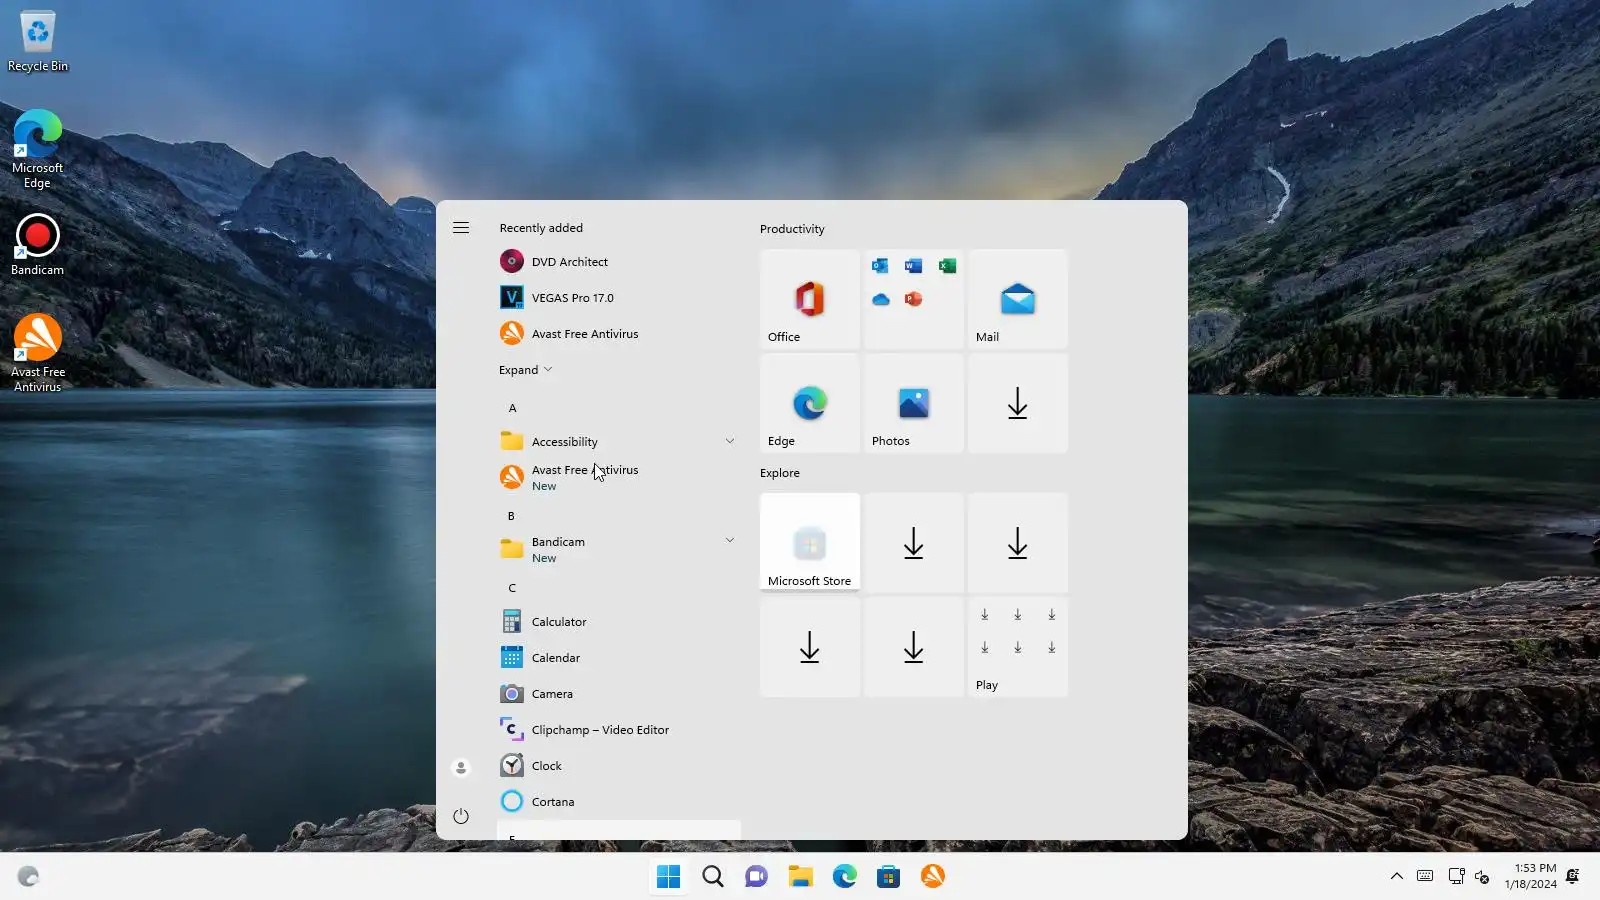Launch DVD Architect from Recently added
The width and height of the screenshot is (1600, 900).
pyautogui.click(x=619, y=262)
